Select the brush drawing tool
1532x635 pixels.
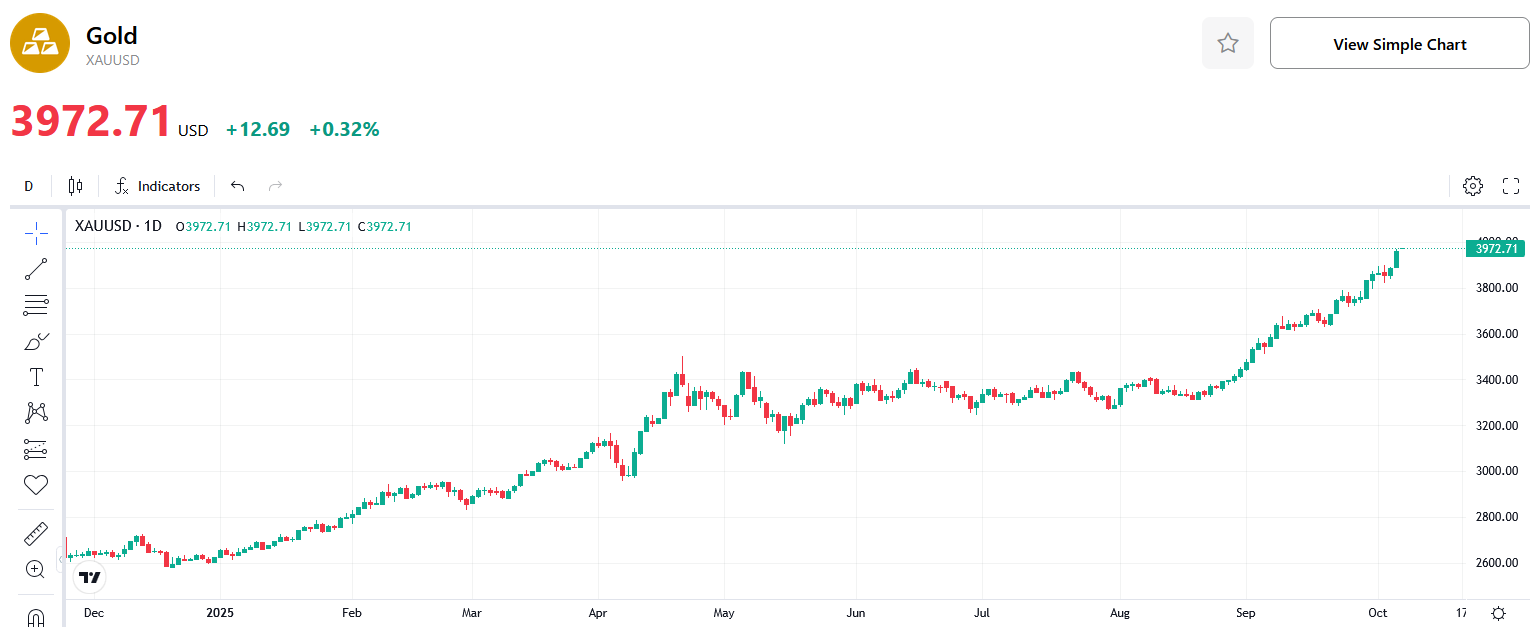click(x=36, y=342)
